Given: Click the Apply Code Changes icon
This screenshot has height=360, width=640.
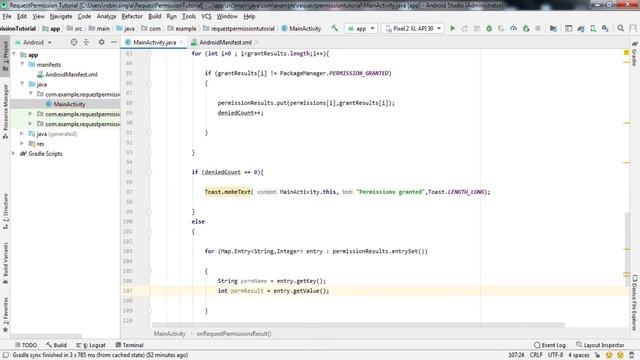Looking at the screenshot, I should pos(477,28).
